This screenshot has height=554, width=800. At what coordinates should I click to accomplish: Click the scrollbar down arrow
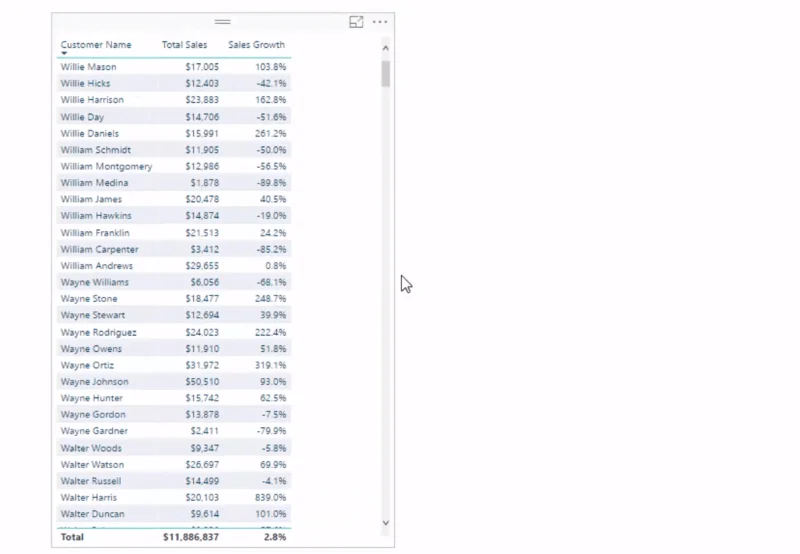click(386, 523)
